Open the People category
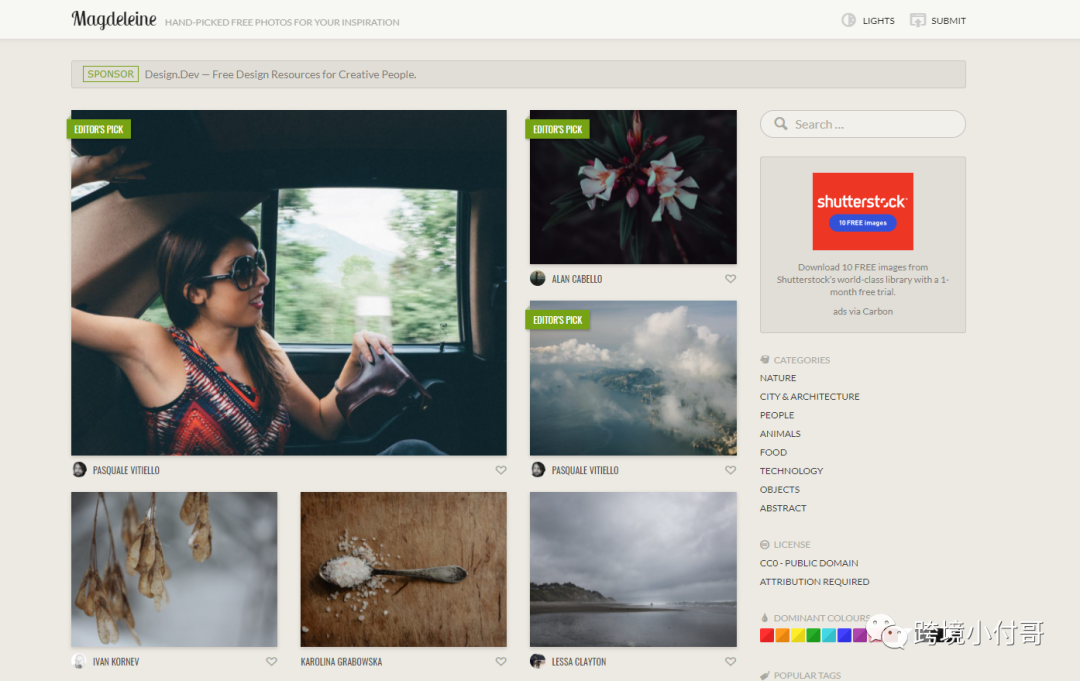This screenshot has height=681, width=1080. 777,415
